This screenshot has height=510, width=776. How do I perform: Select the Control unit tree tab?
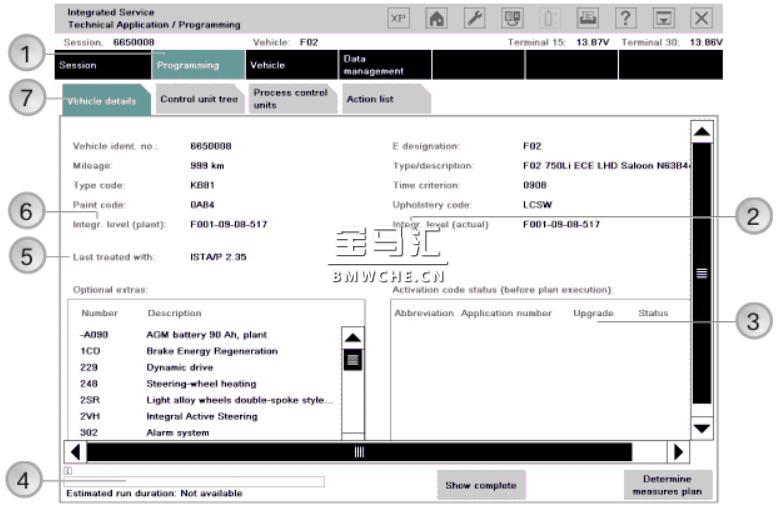click(198, 99)
